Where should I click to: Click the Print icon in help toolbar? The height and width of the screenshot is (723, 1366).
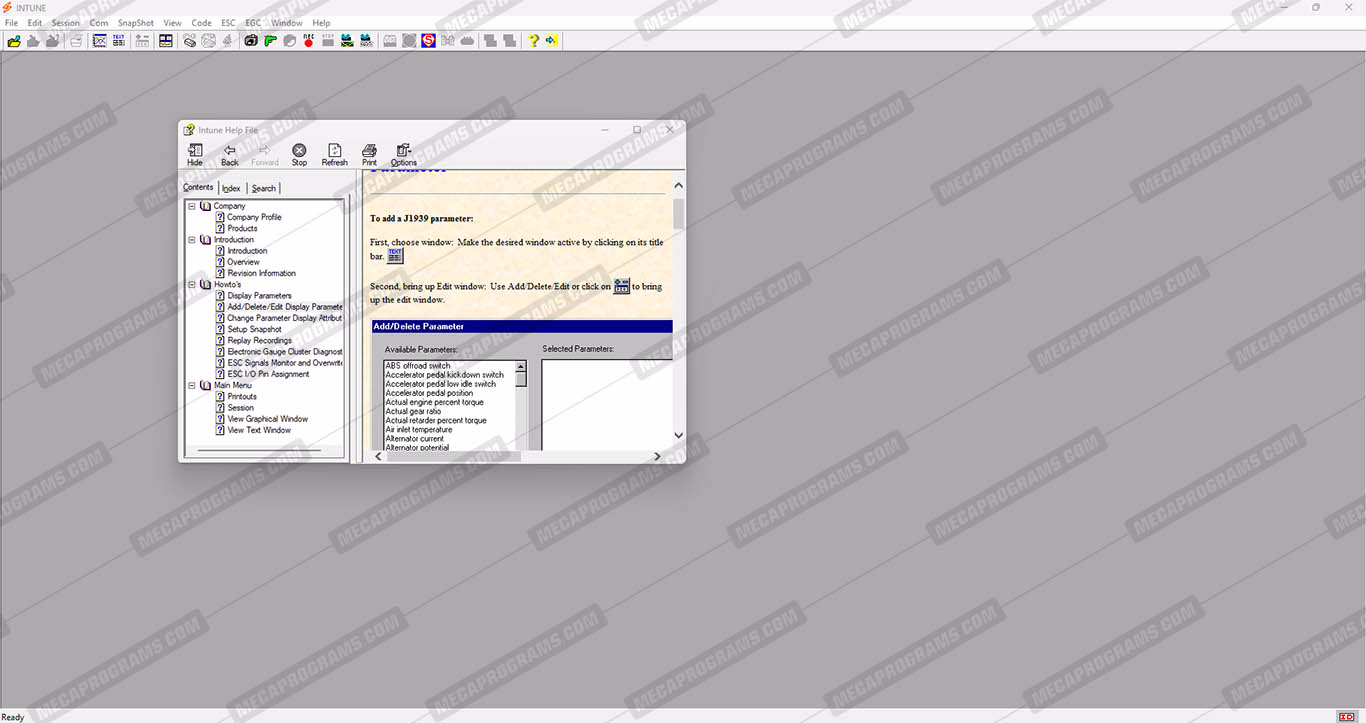pyautogui.click(x=369, y=155)
